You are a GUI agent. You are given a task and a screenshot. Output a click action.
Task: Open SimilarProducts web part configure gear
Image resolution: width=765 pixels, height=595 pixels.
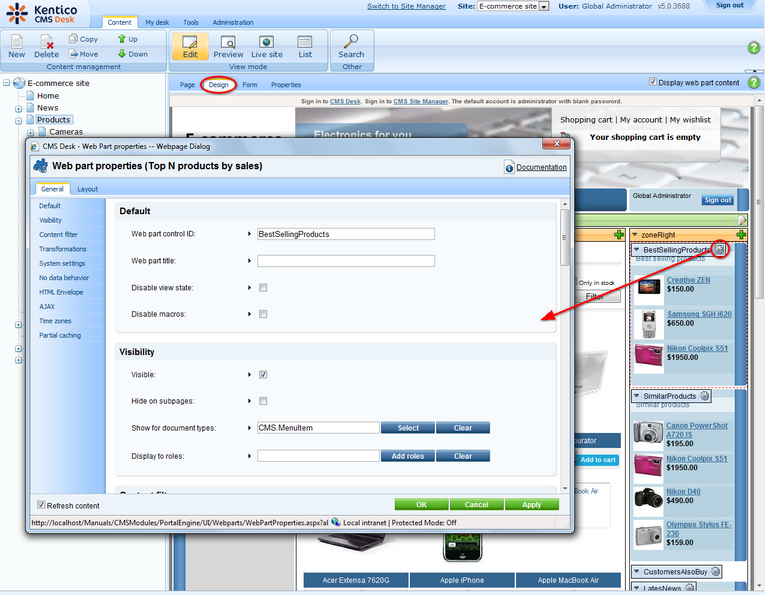pos(705,396)
